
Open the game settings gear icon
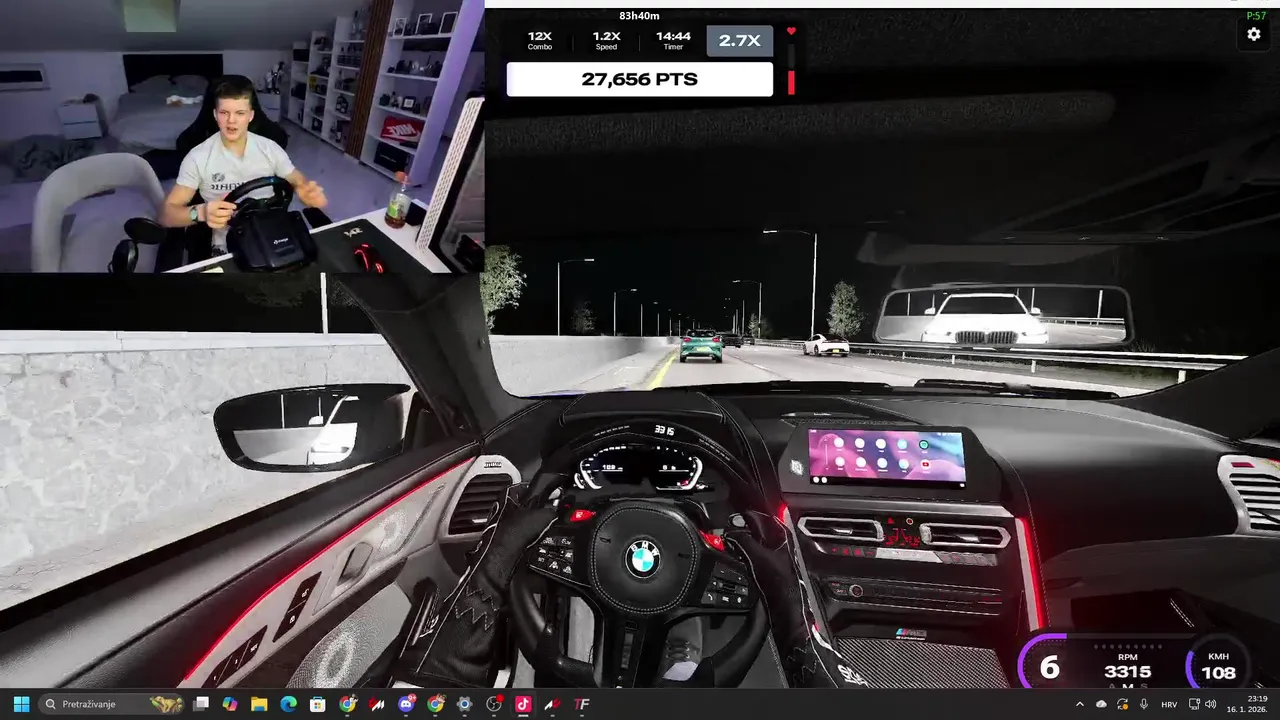(x=1254, y=34)
